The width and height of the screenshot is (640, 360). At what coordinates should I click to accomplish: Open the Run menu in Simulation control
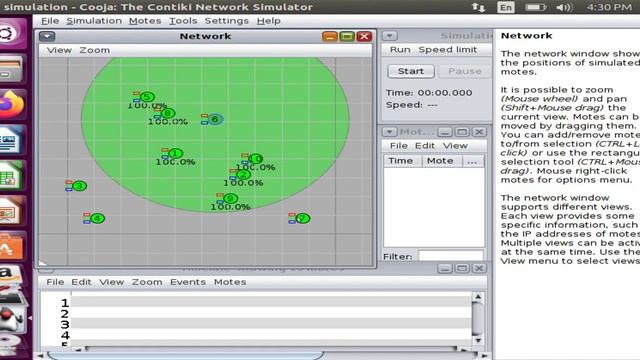click(400, 50)
